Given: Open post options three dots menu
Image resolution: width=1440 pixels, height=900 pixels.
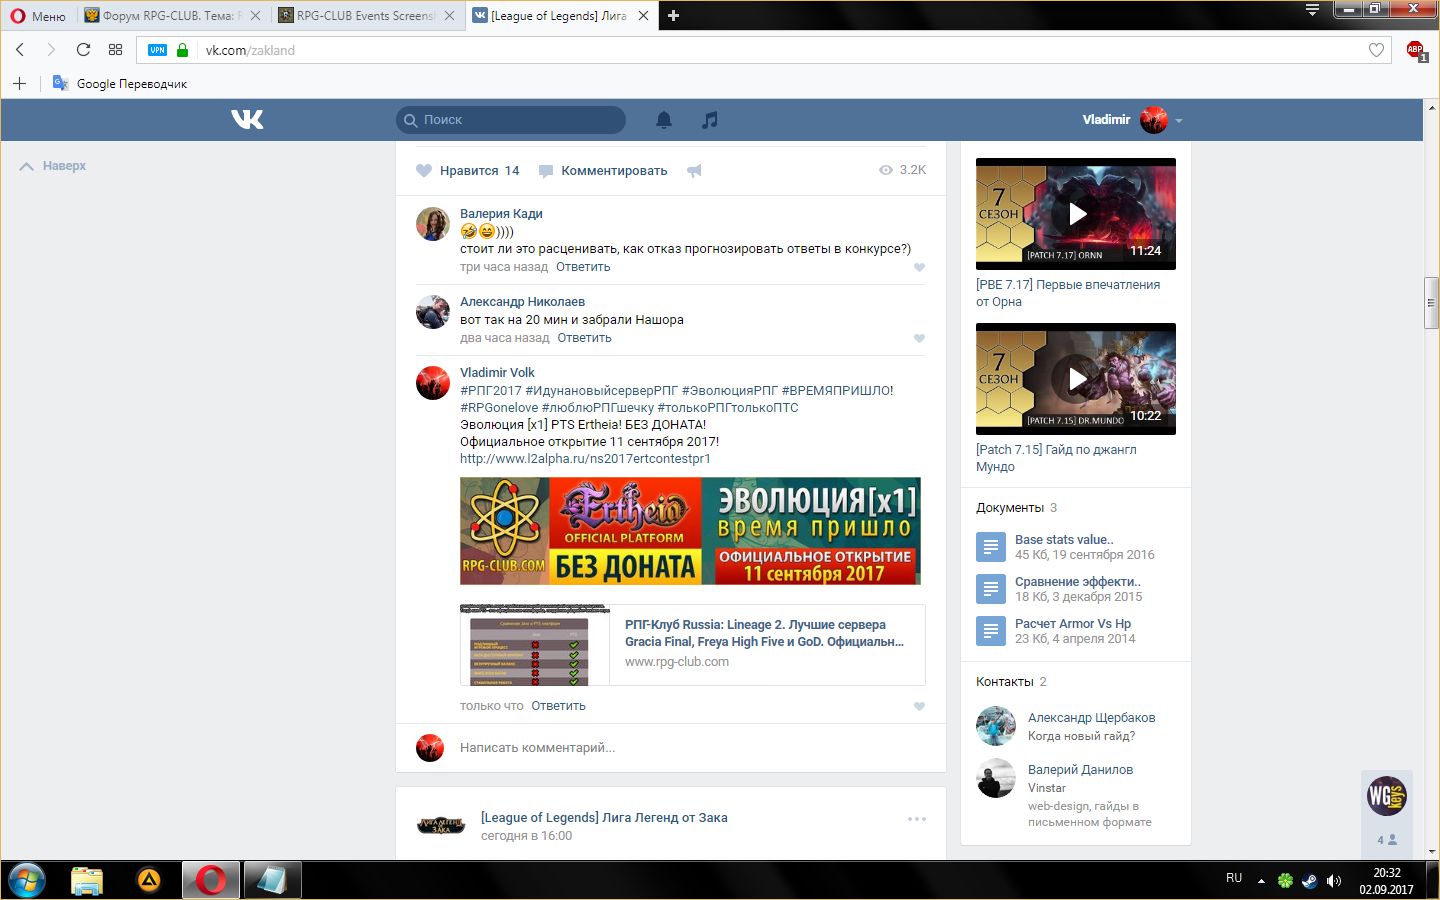Looking at the screenshot, I should 917,819.
